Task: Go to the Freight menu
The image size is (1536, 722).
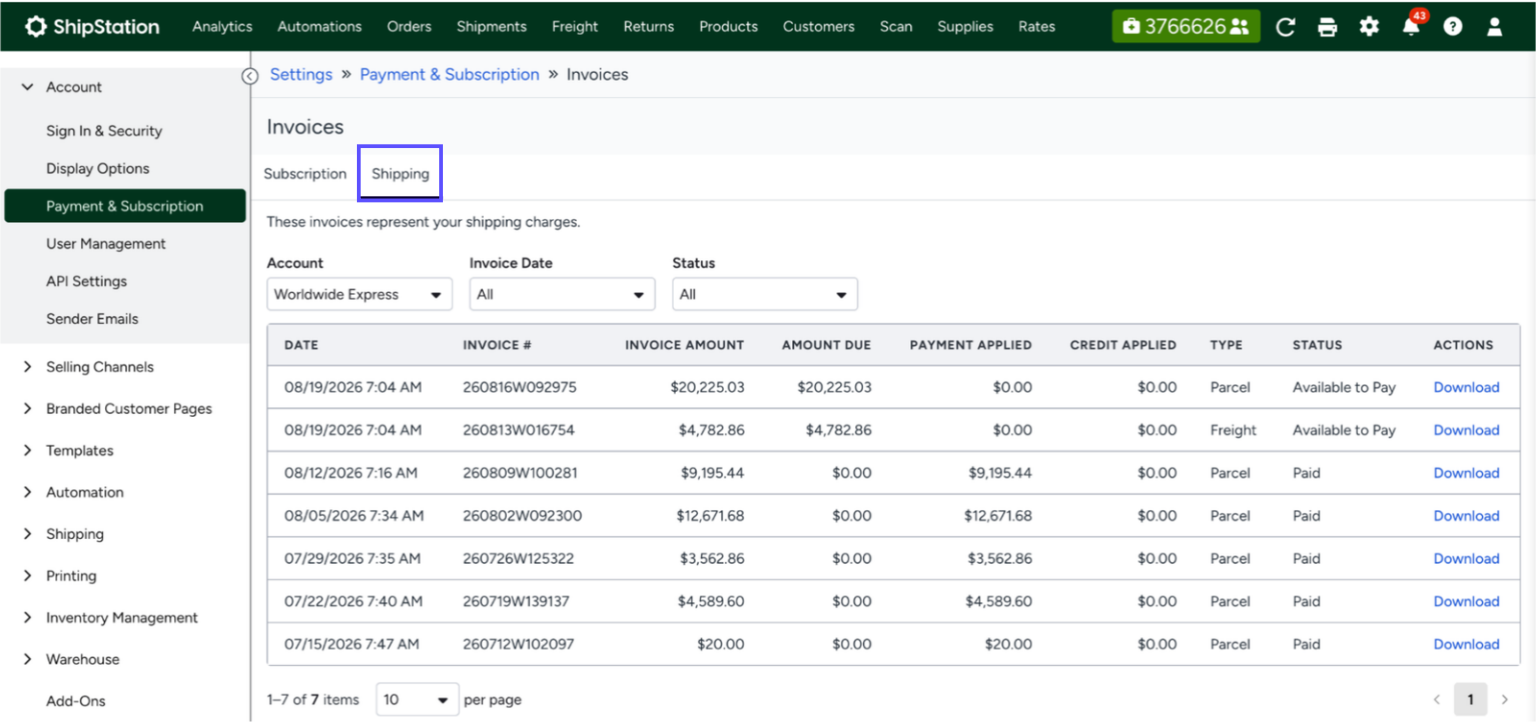Action: [575, 27]
